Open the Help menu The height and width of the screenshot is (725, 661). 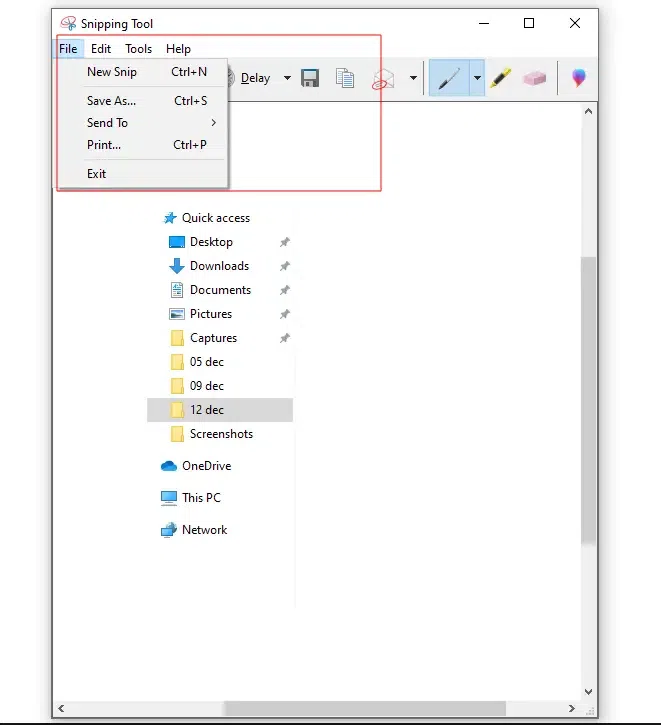(x=178, y=49)
